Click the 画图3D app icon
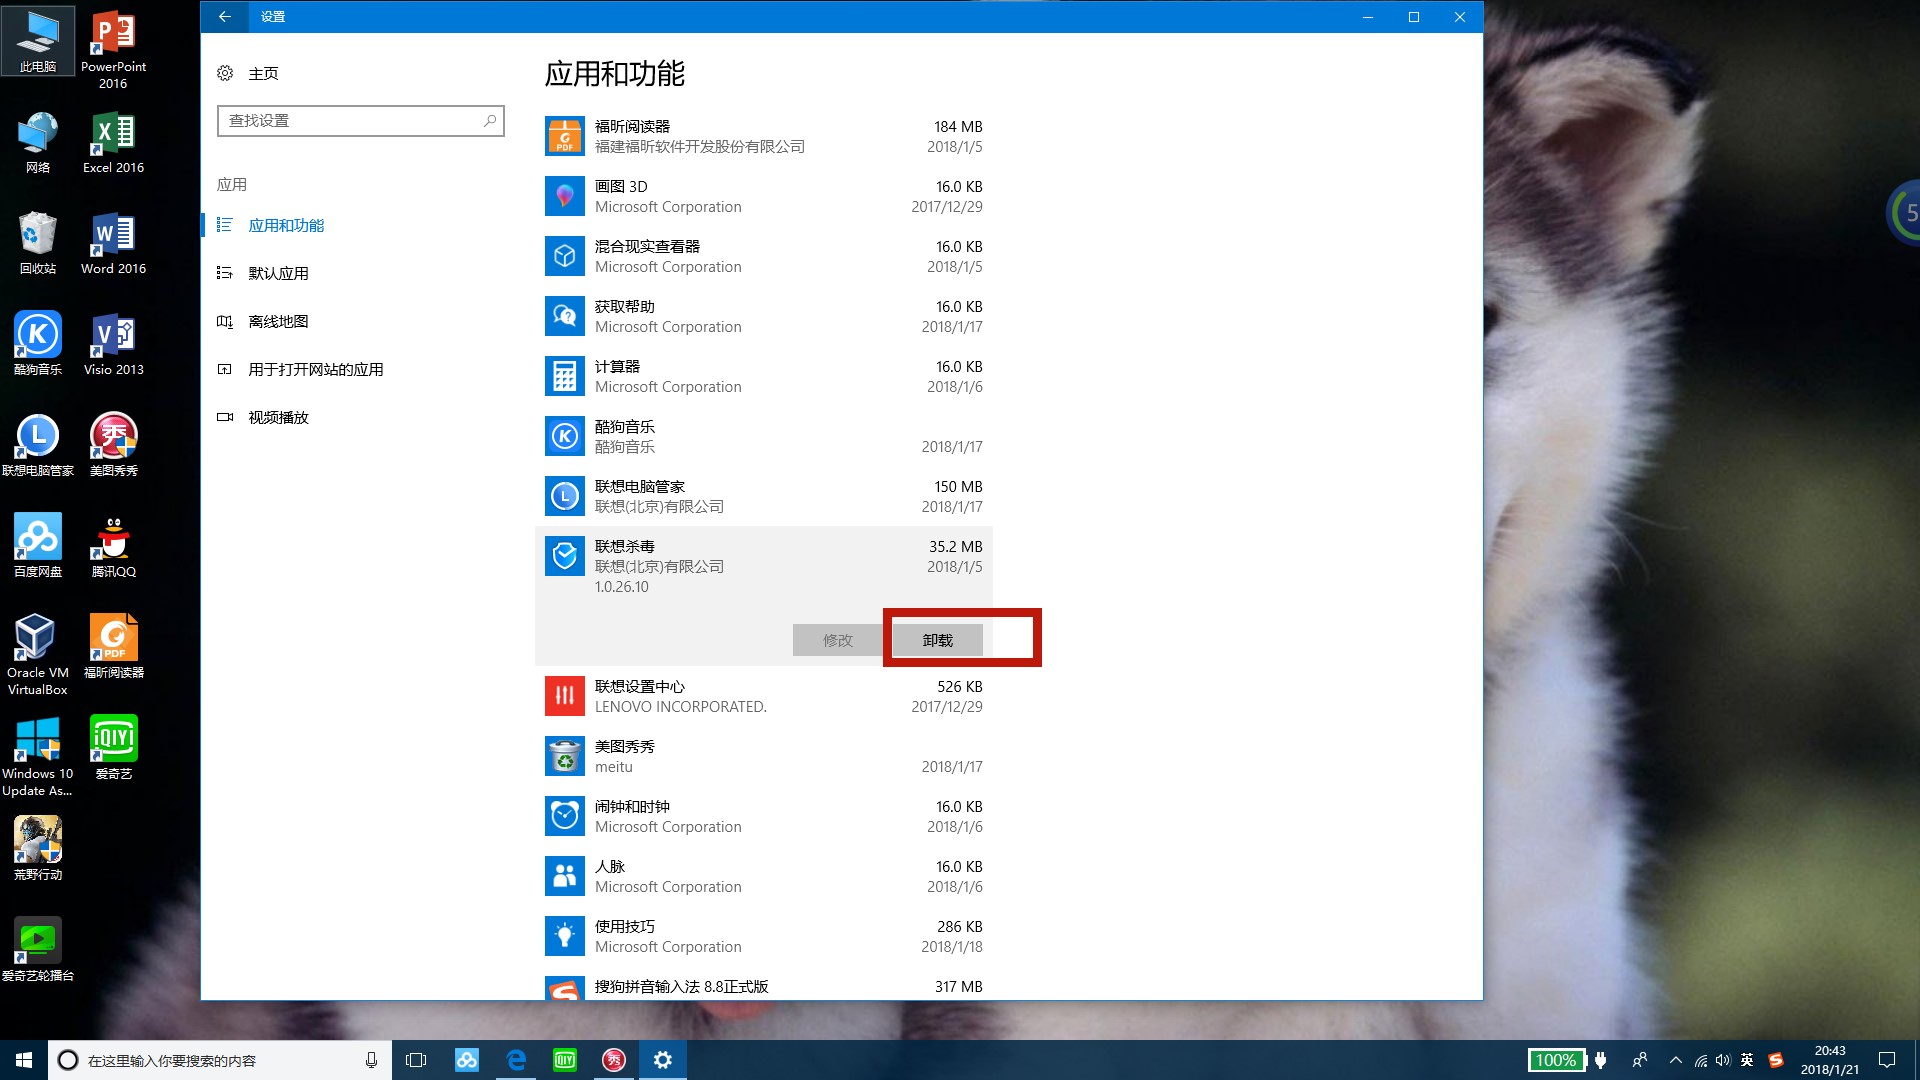This screenshot has width=1920, height=1080. pyautogui.click(x=563, y=195)
